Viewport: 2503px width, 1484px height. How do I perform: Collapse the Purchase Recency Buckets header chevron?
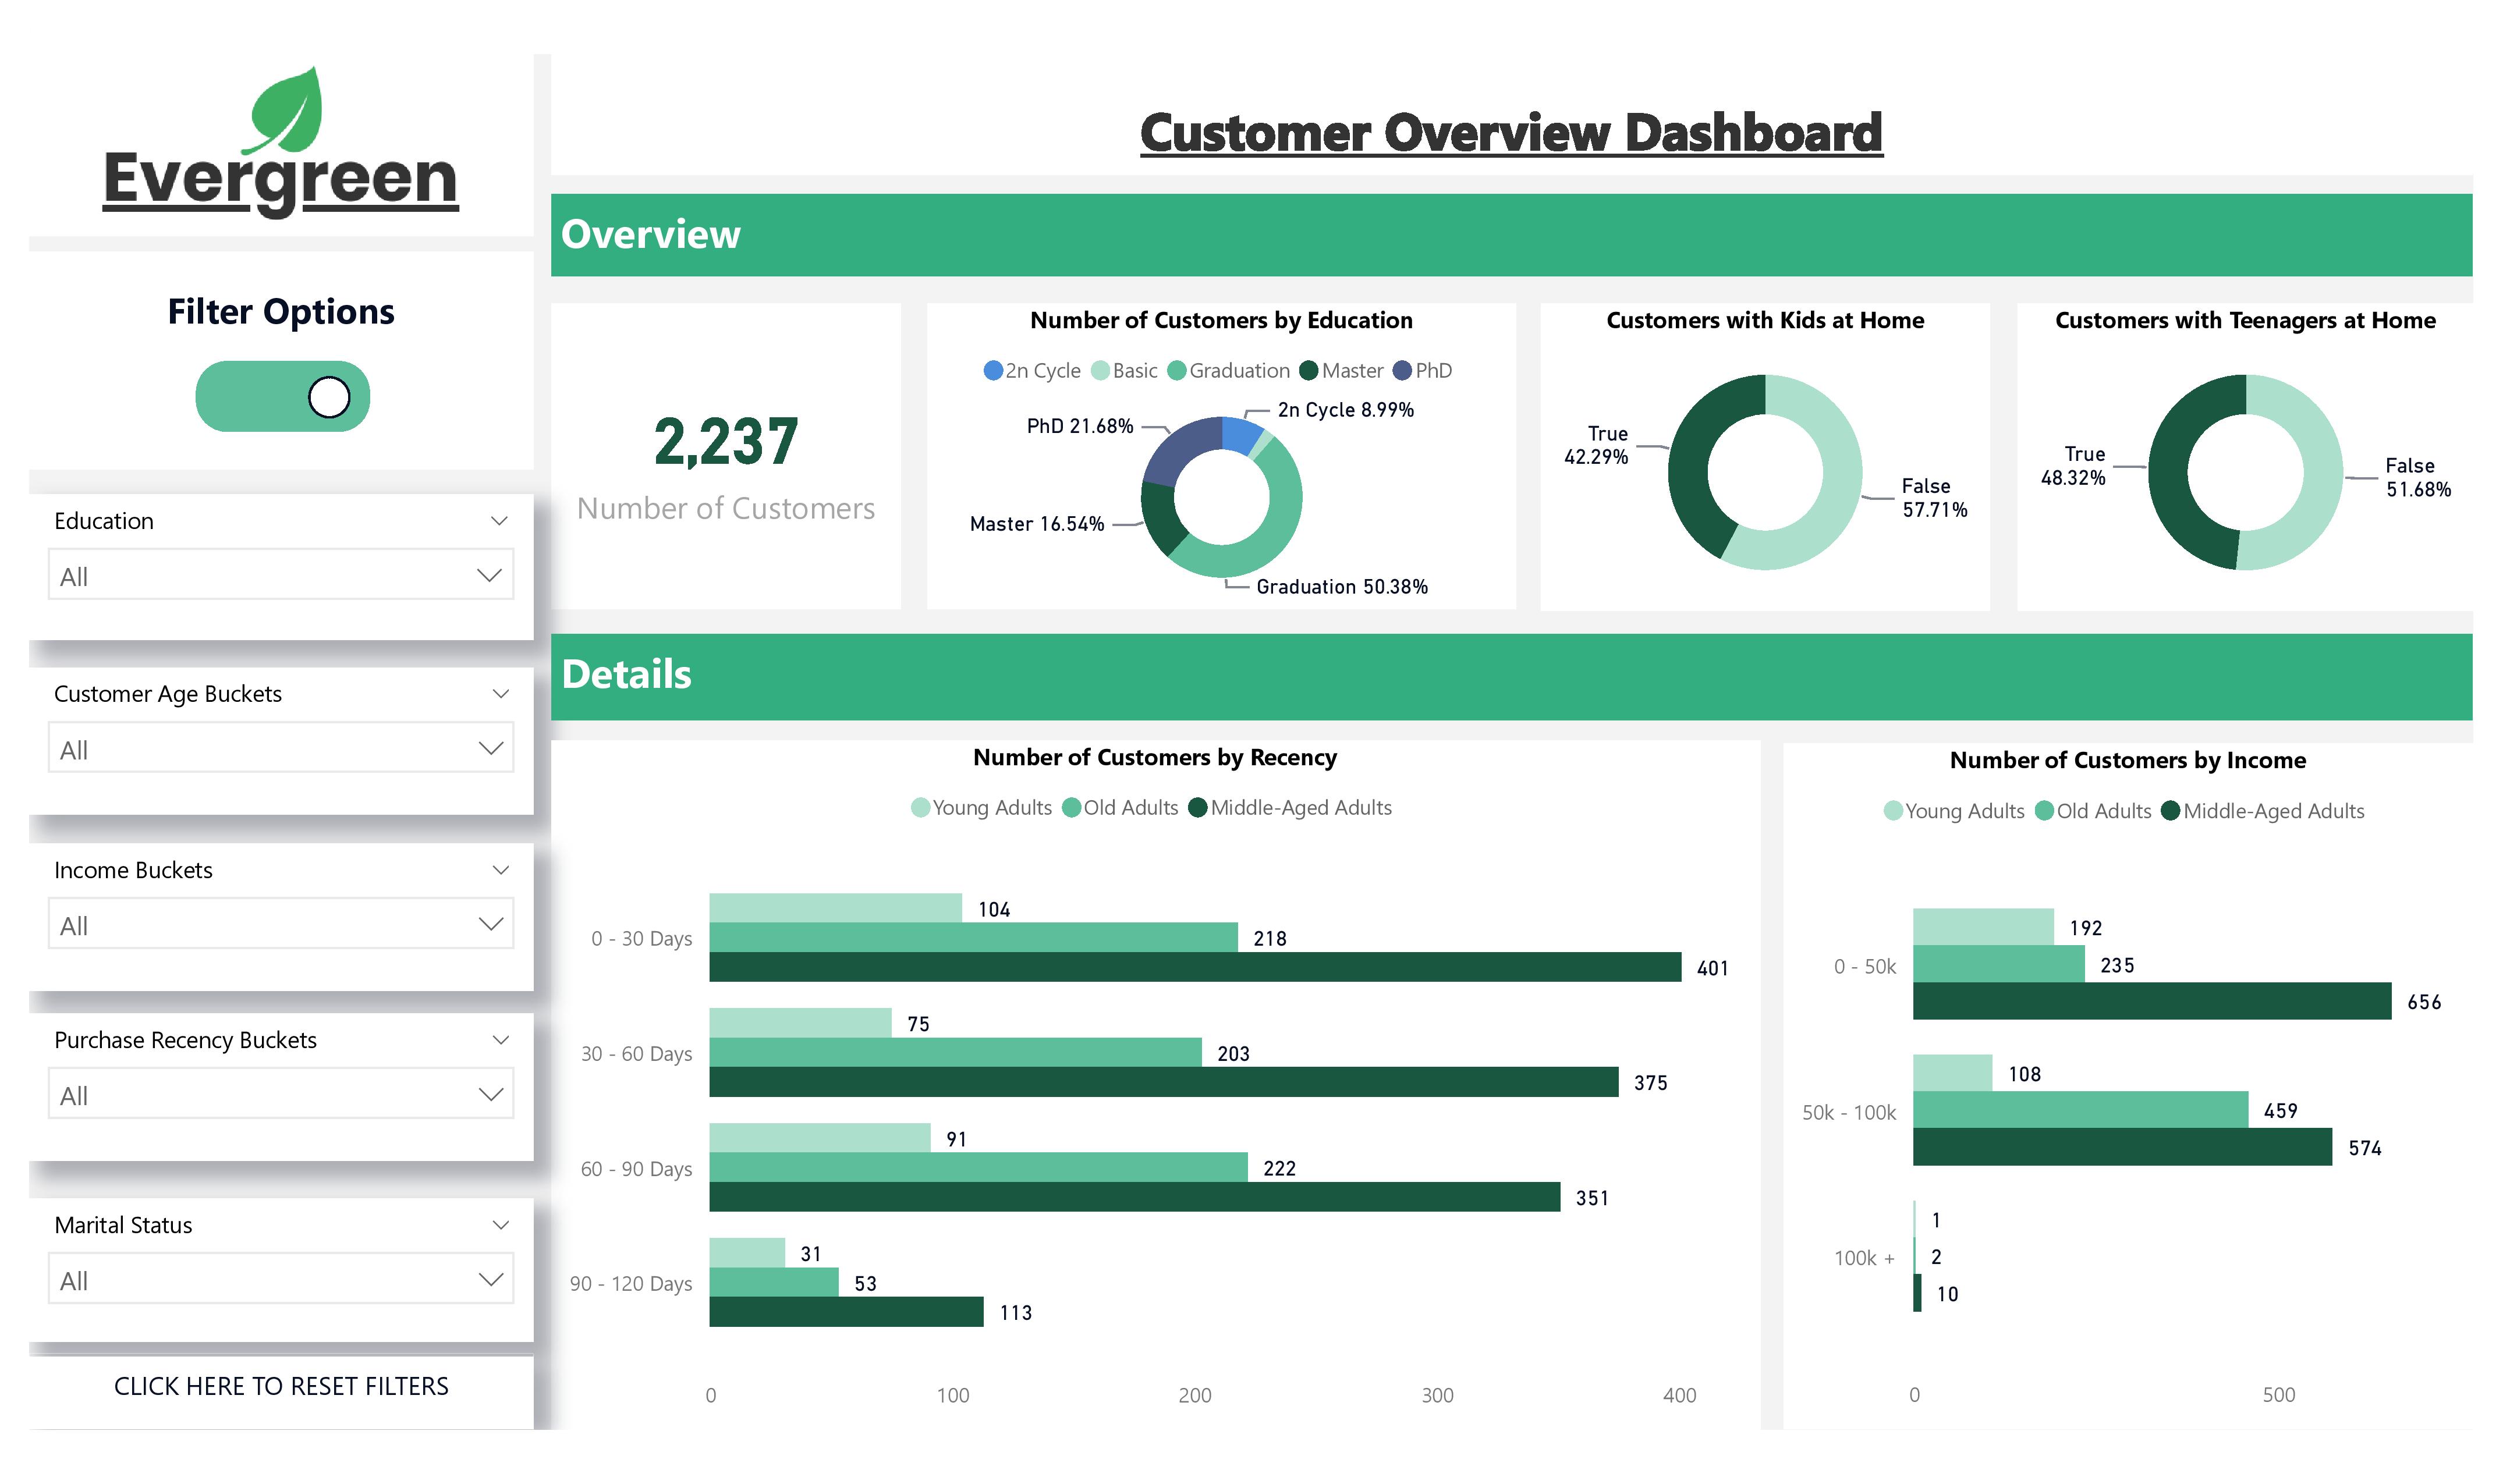500,1040
